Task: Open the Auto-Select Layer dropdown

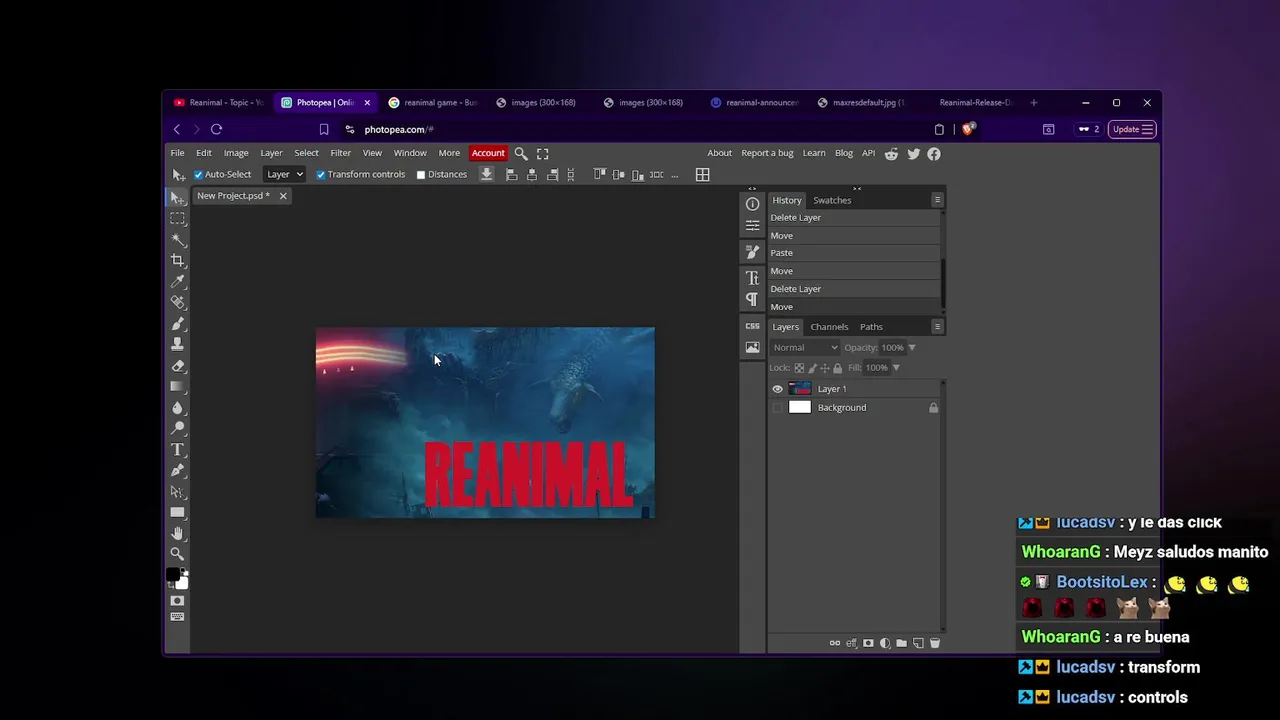Action: click(284, 174)
